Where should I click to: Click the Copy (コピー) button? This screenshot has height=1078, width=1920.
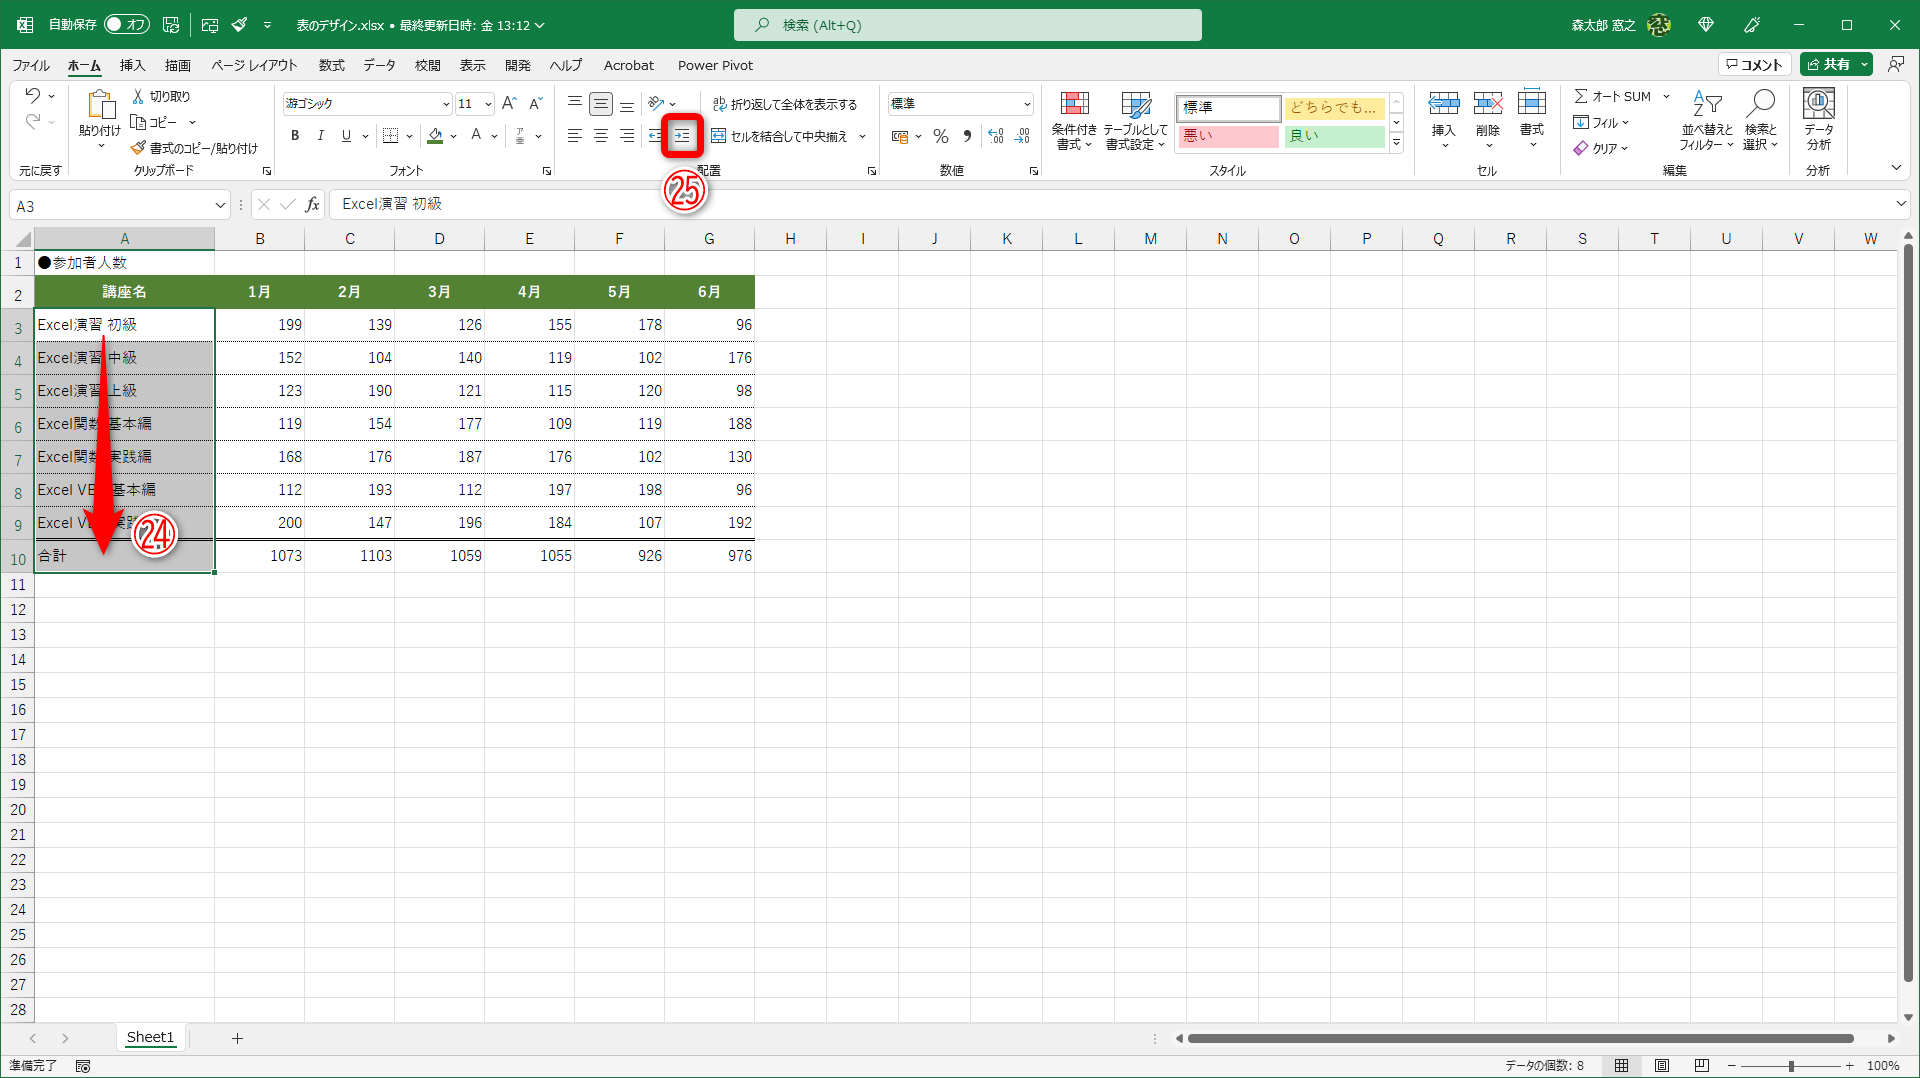pos(155,122)
